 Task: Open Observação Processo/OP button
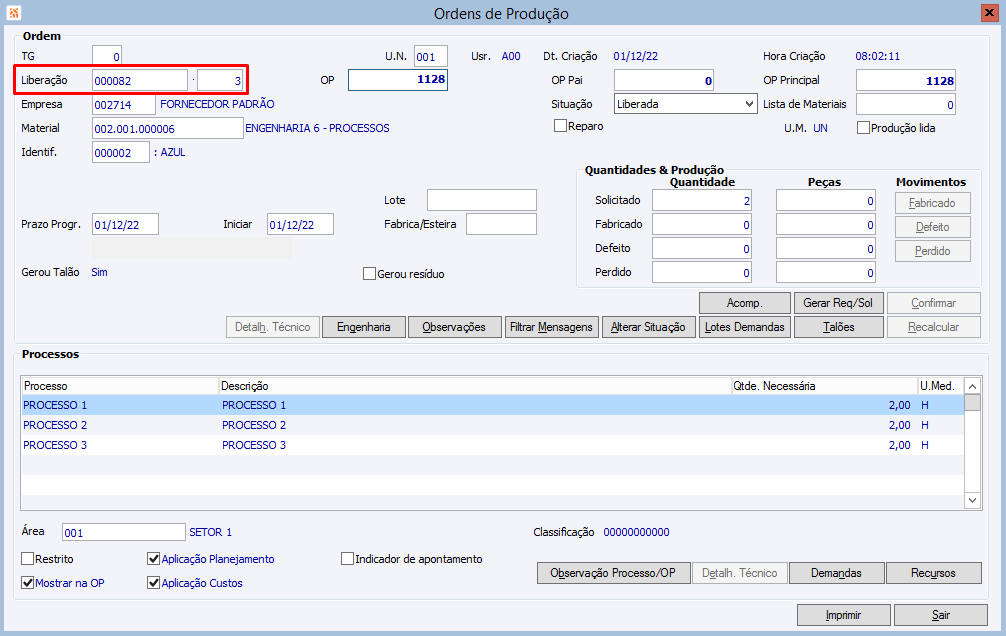613,573
